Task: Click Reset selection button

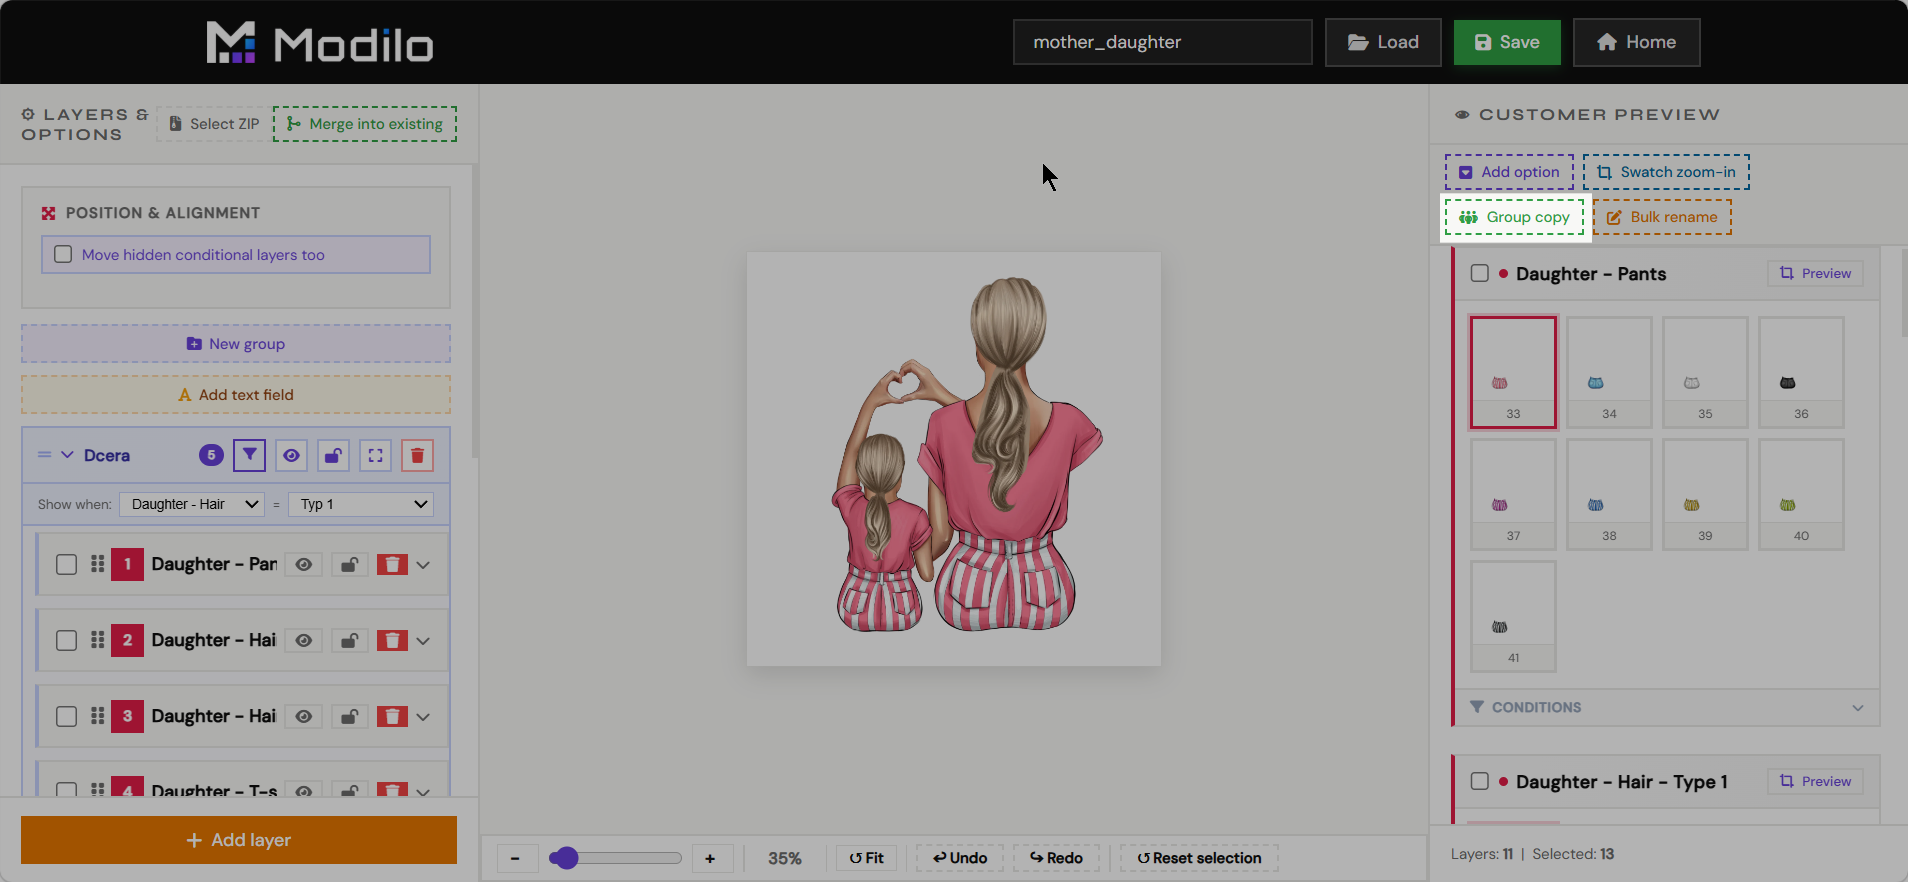Action: tap(1199, 858)
